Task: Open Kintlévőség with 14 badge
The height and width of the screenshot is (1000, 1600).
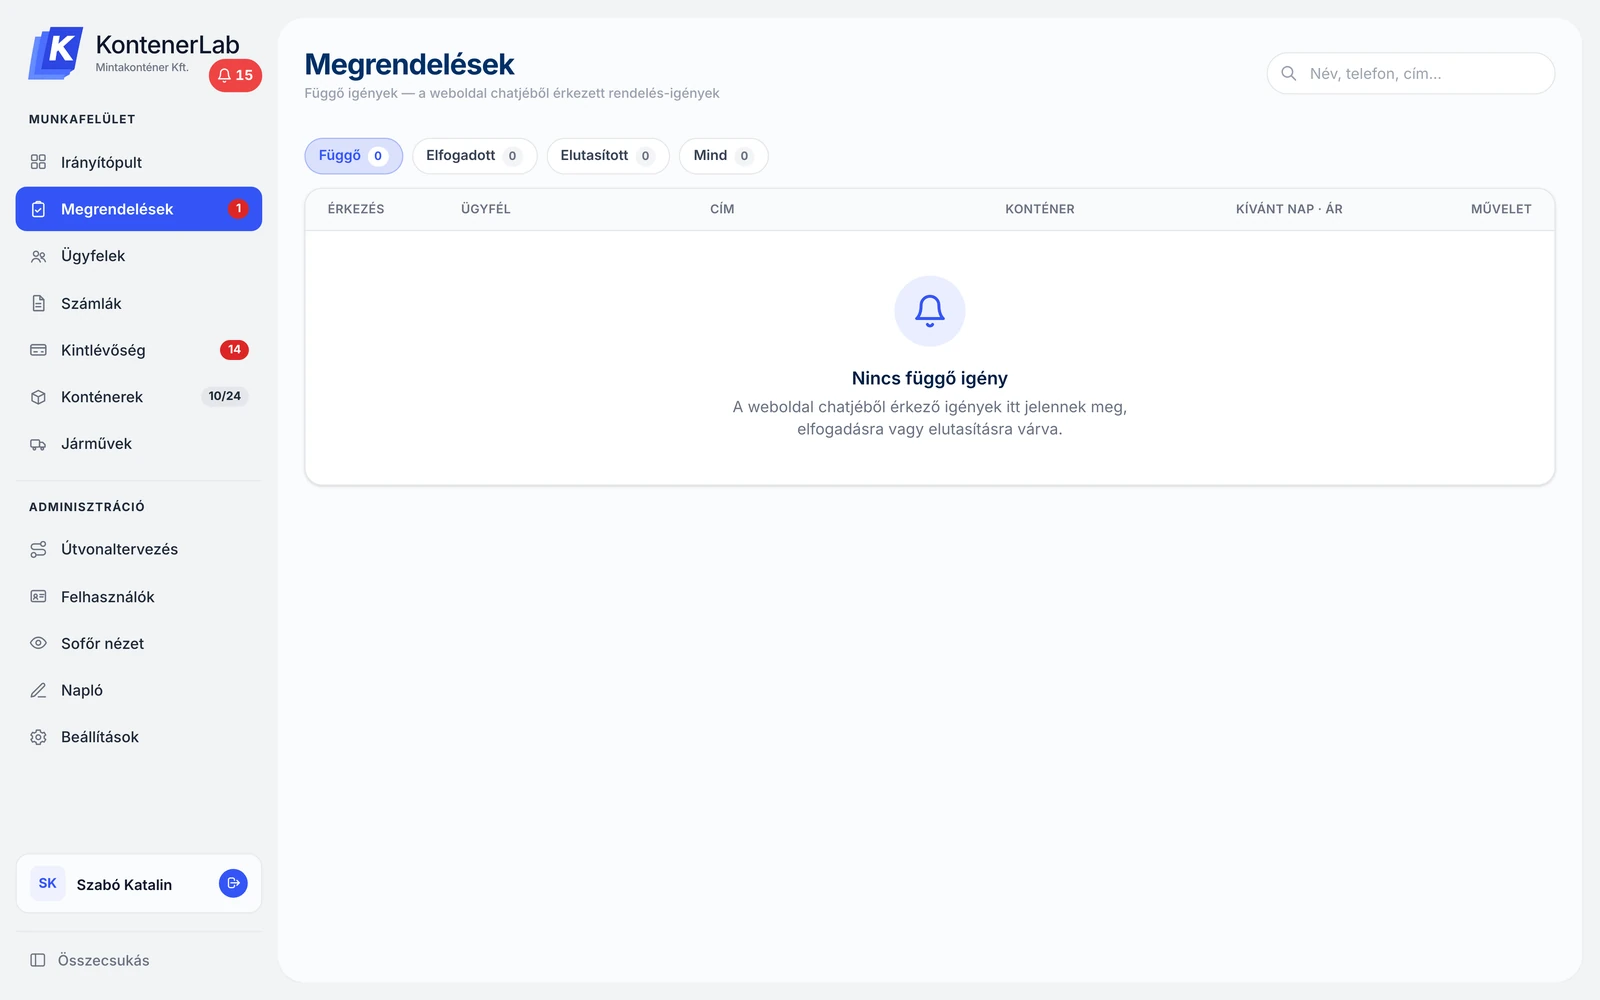Action: (x=139, y=350)
